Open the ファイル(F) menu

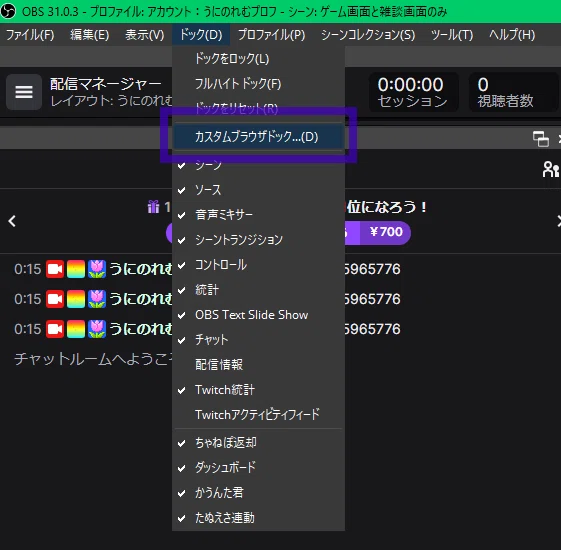[x=30, y=35]
